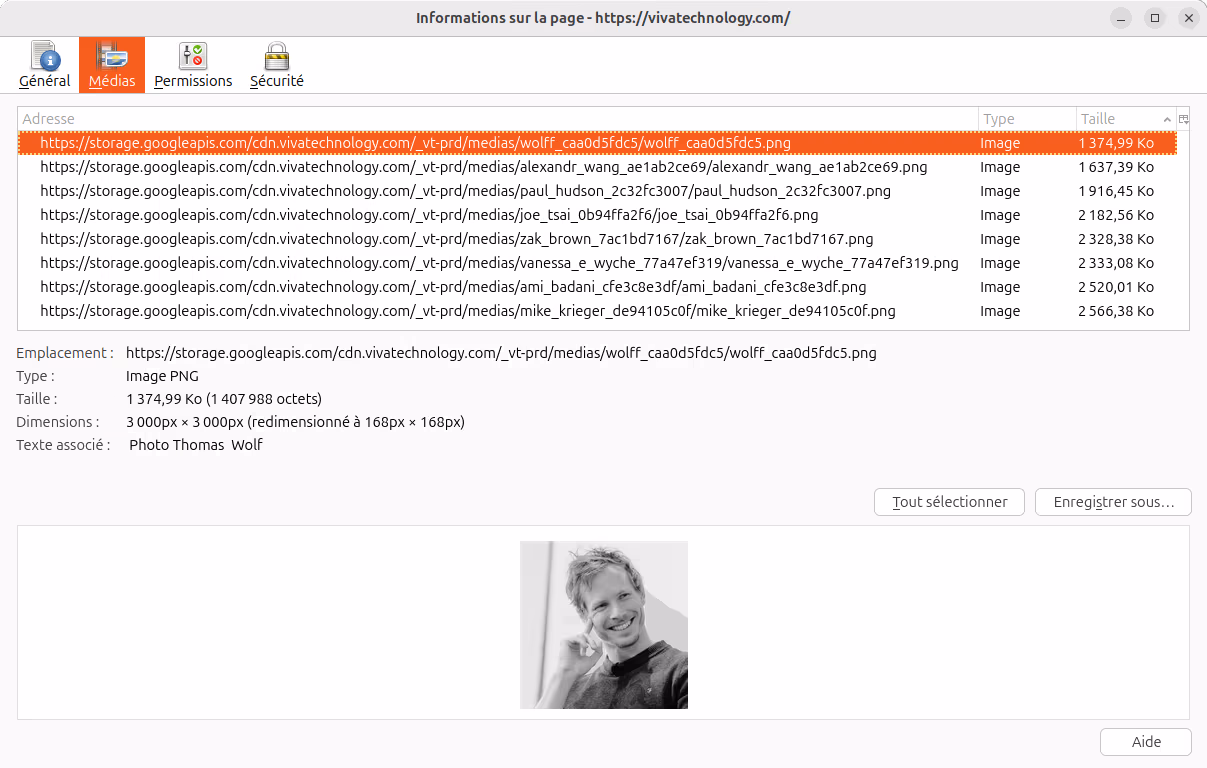Click the size value 2 328,38 Ko
Viewport: 1207px width, 768px height.
pyautogui.click(x=1116, y=239)
